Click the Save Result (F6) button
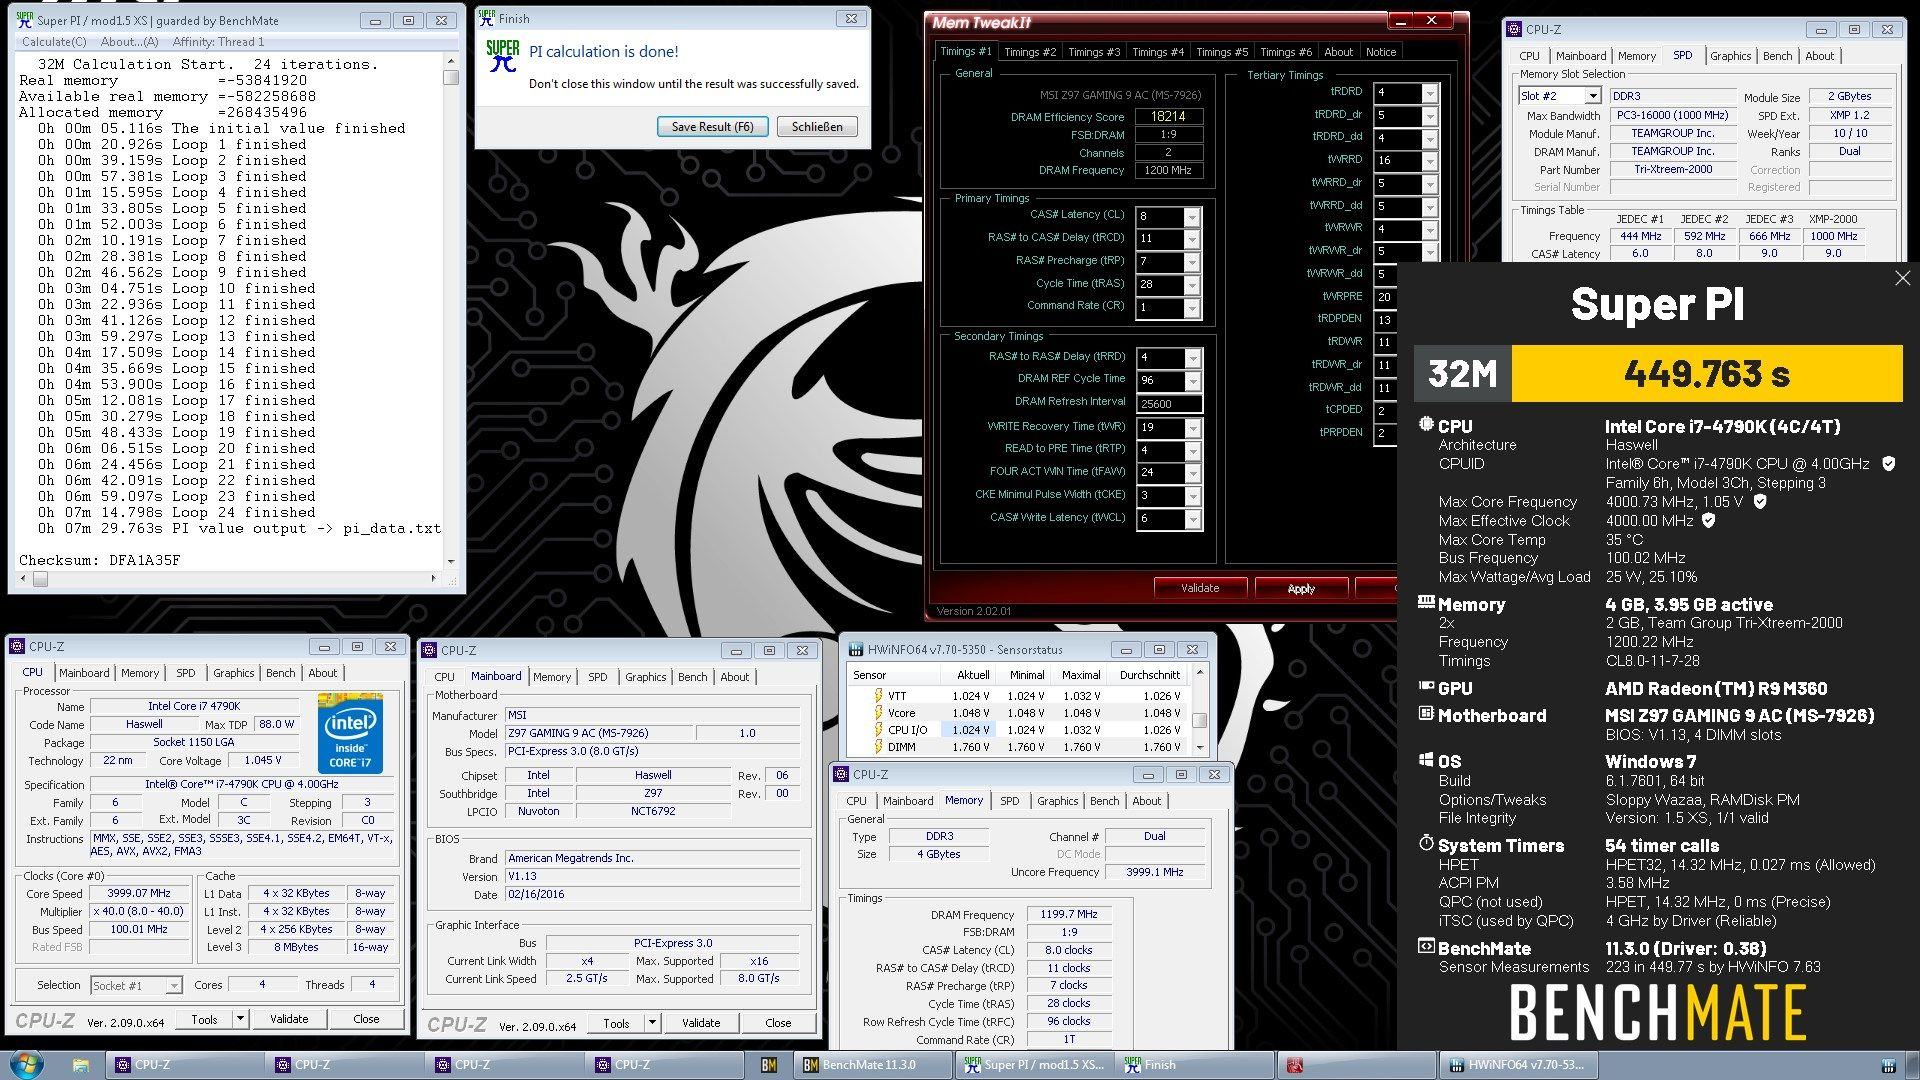The image size is (1920, 1080). coord(712,127)
